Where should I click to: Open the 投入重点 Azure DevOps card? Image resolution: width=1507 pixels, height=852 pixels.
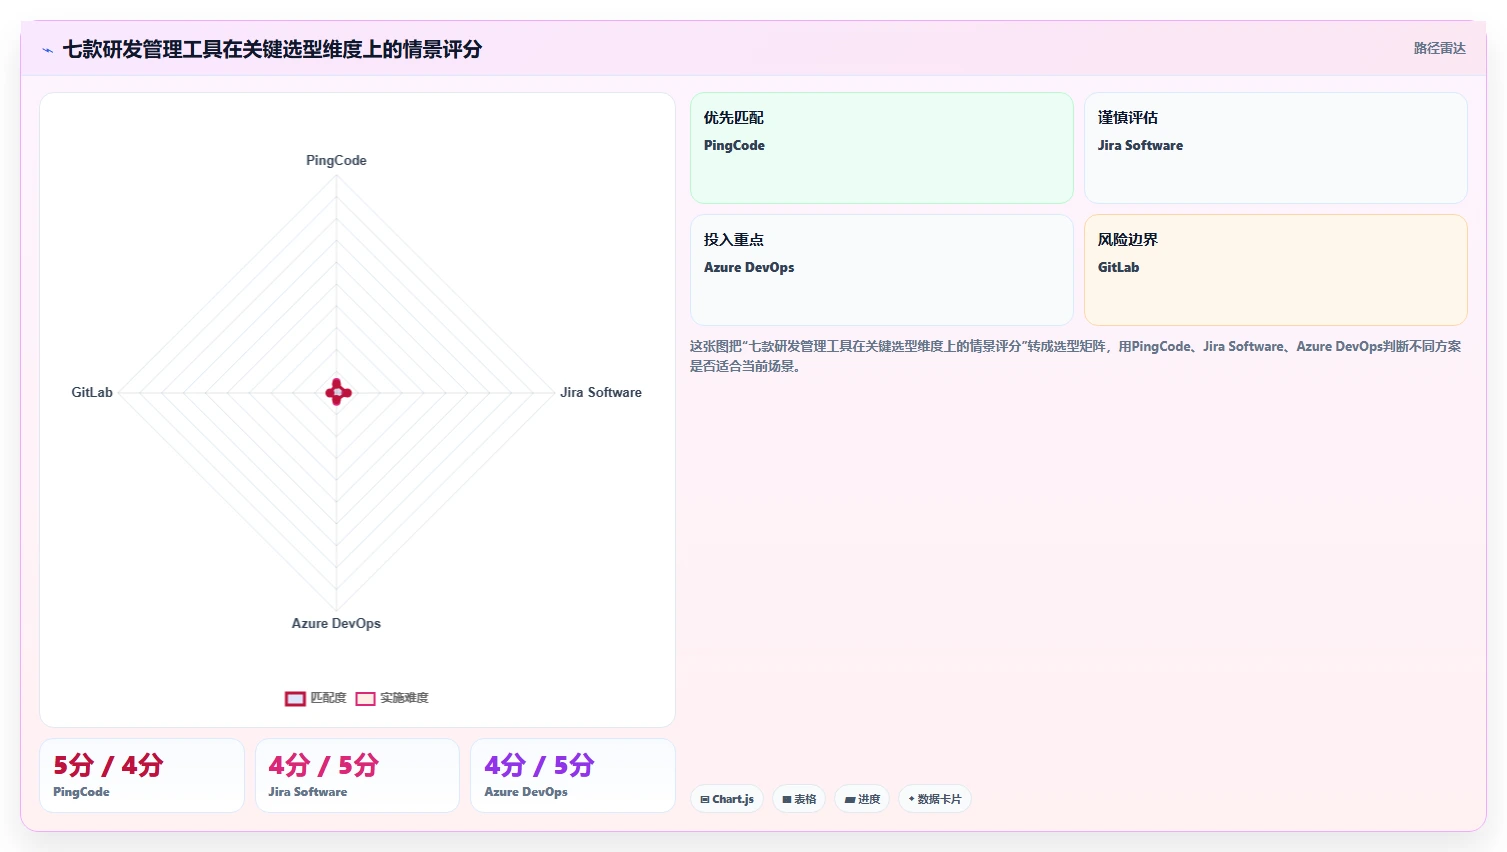[882, 270]
